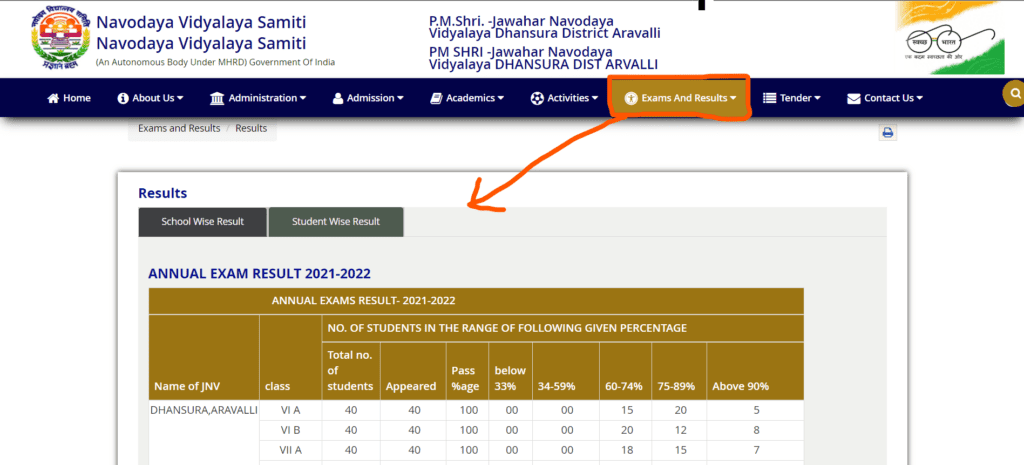
Task: Click the Total no. of students header
Action: click(x=351, y=370)
